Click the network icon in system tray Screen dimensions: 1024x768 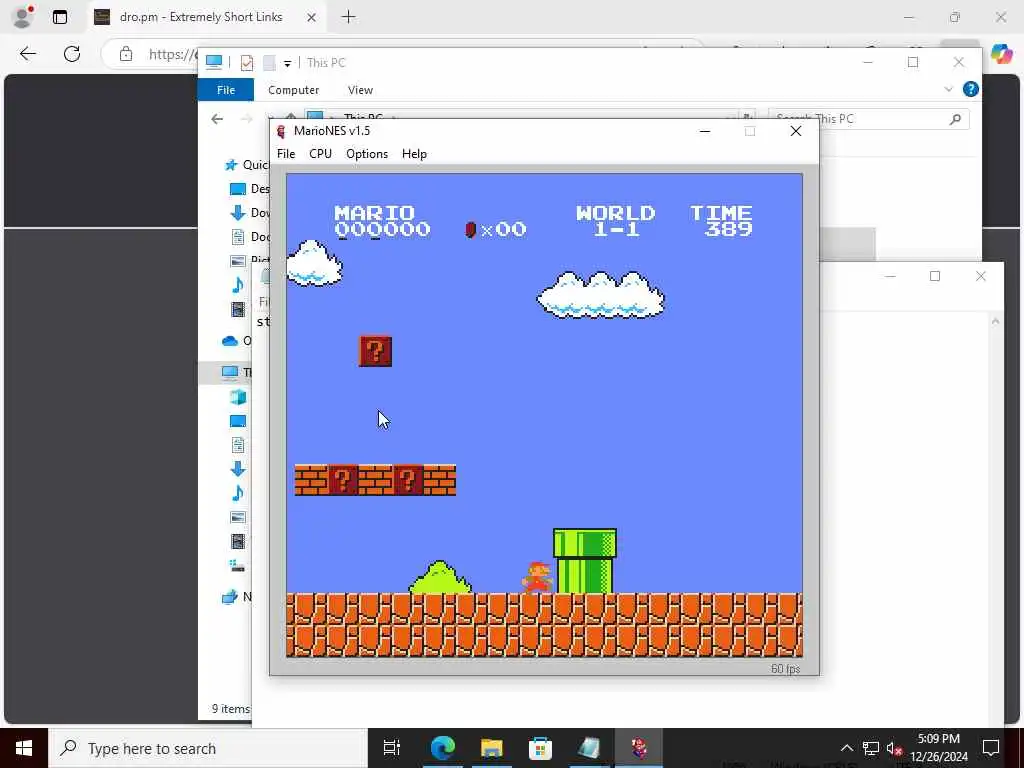coord(871,748)
